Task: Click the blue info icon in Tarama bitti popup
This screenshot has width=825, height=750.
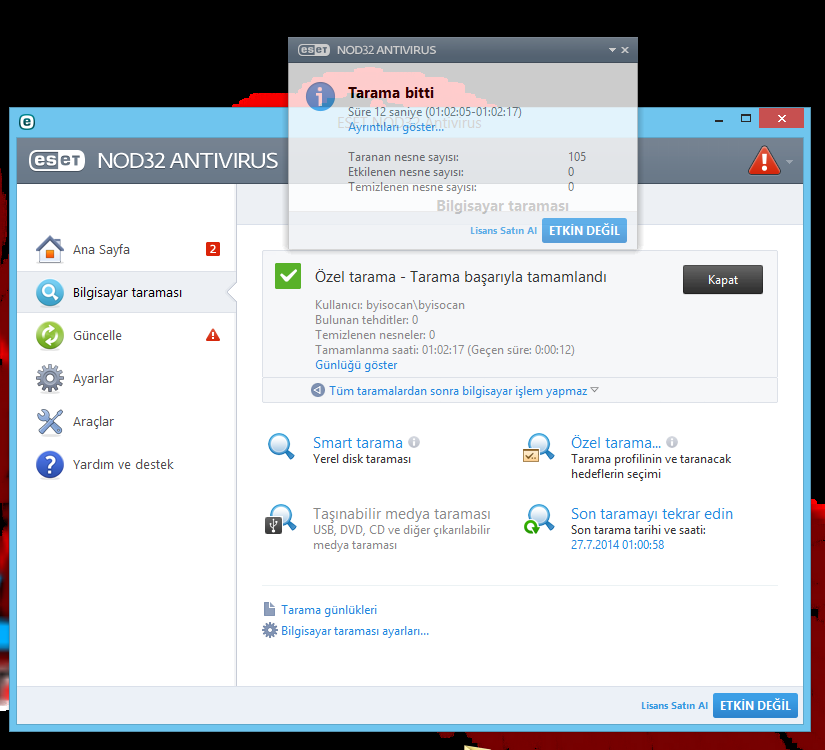Action: (x=320, y=97)
